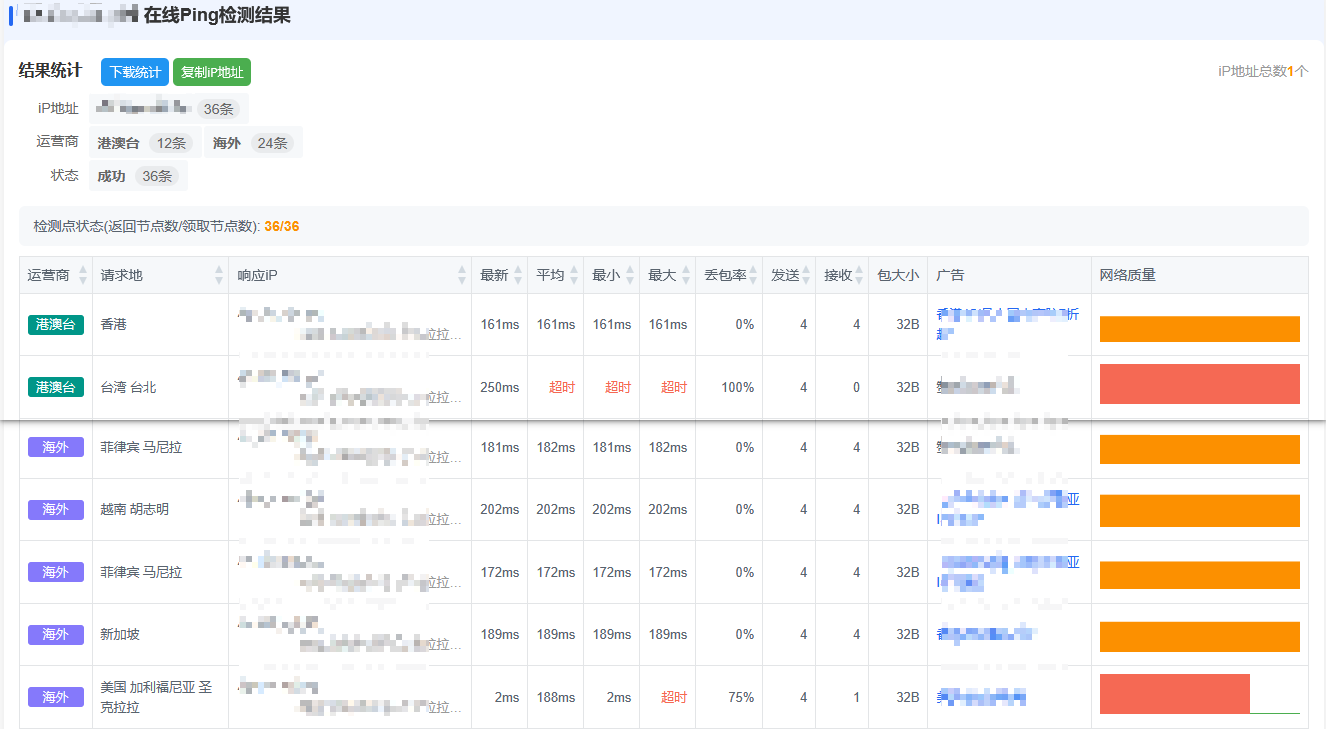The width and height of the screenshot is (1326, 729).
Task: Click the 包大小 column header
Action: pyautogui.click(x=898, y=275)
